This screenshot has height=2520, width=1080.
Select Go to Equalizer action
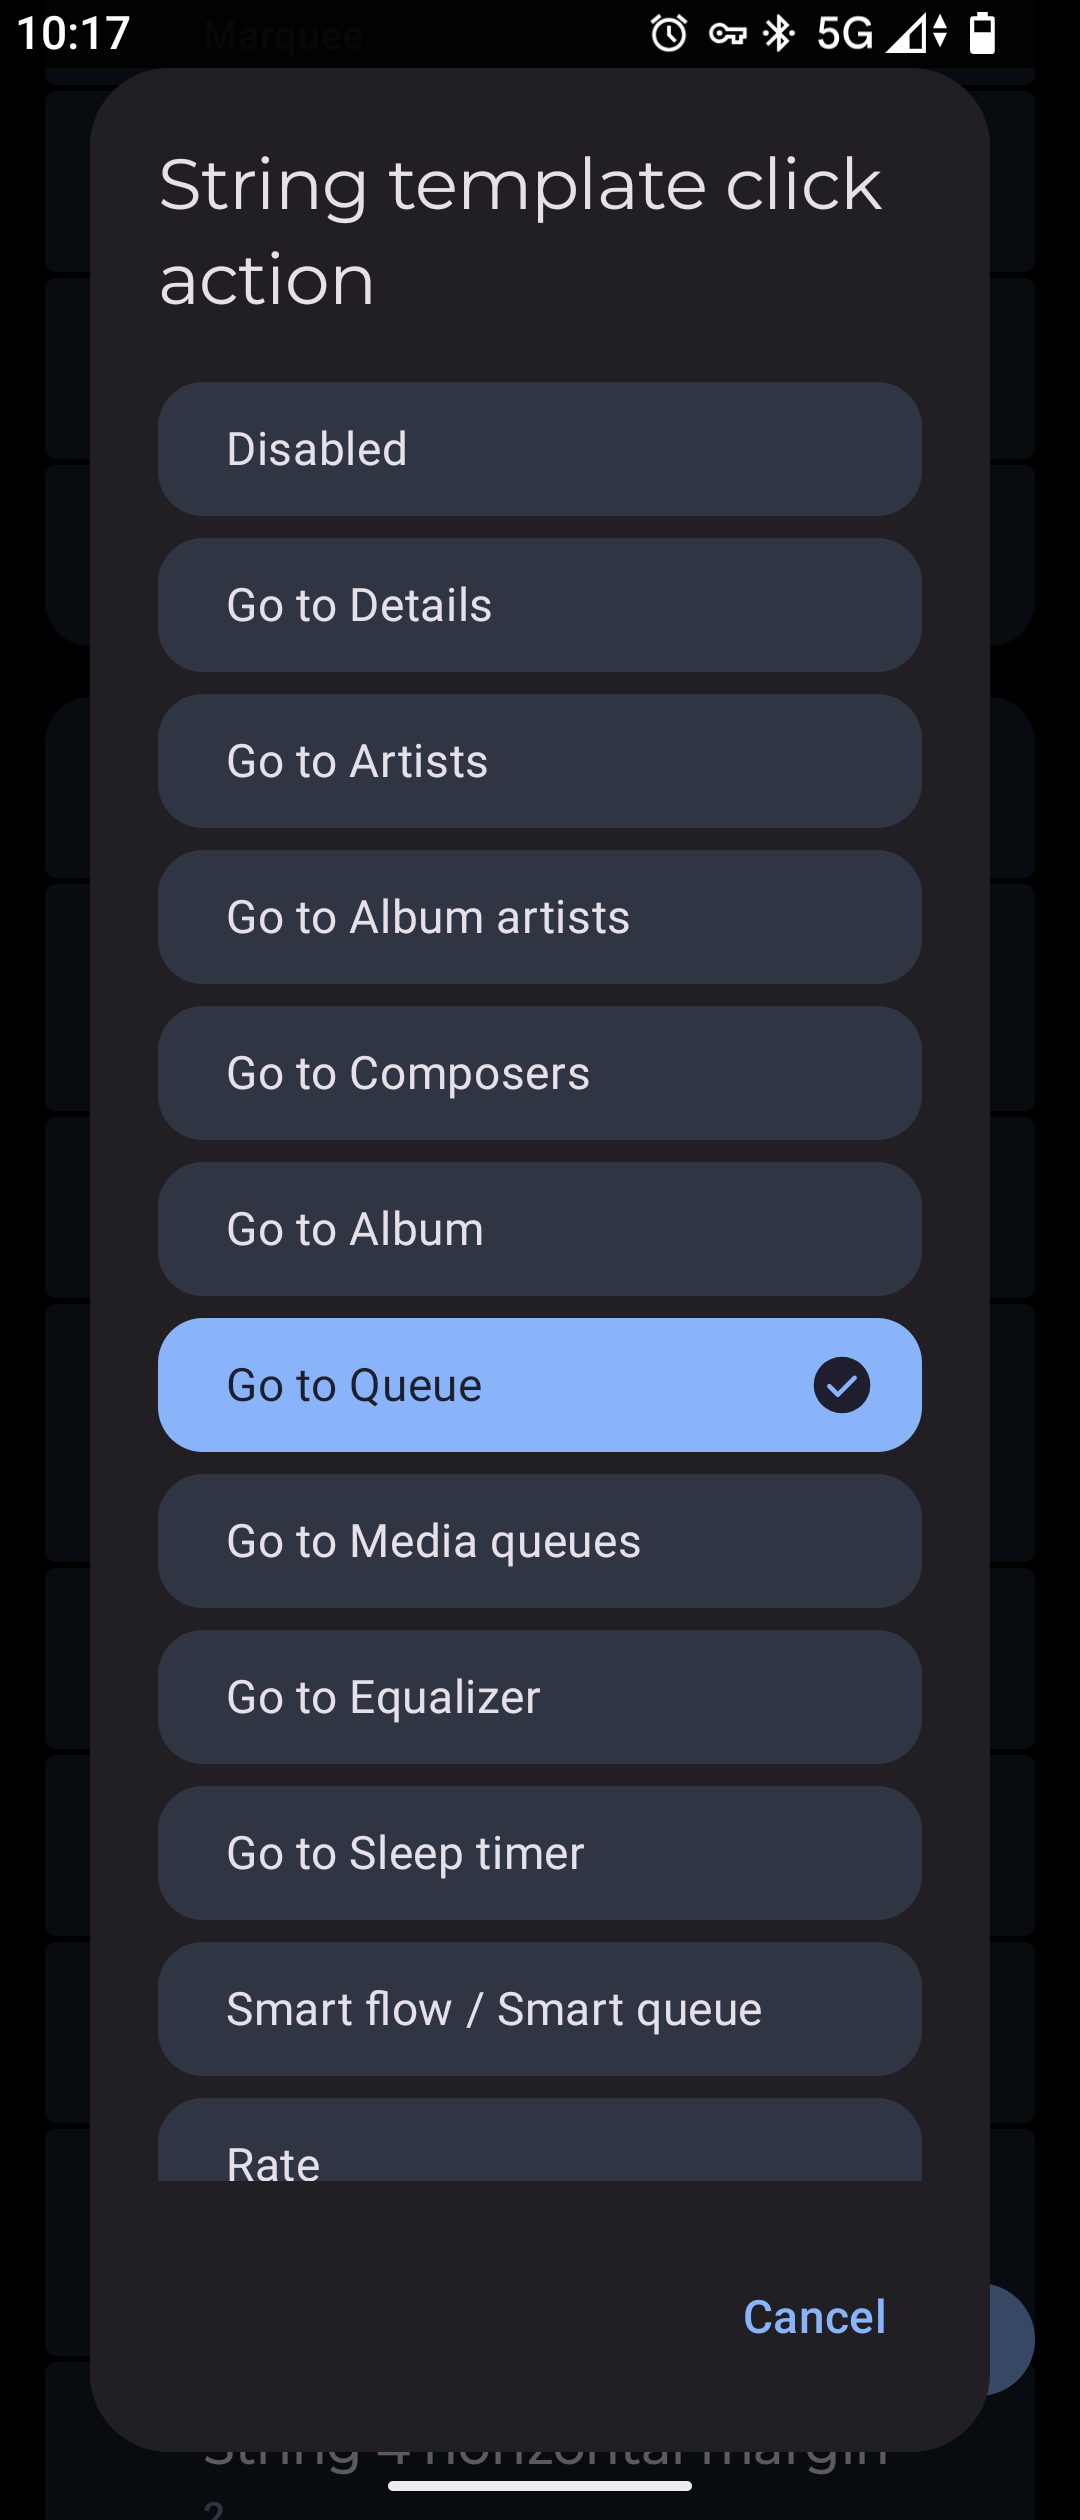coord(540,1697)
